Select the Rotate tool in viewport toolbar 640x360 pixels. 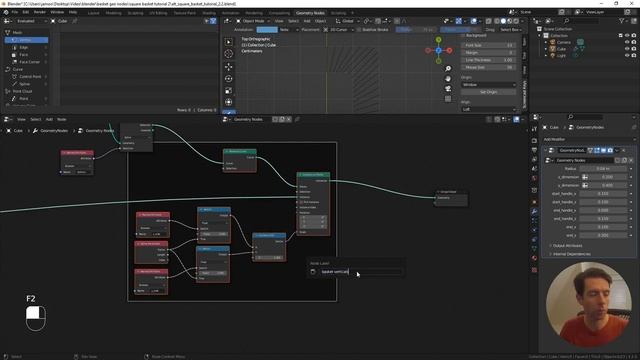pyautogui.click(x=229, y=78)
